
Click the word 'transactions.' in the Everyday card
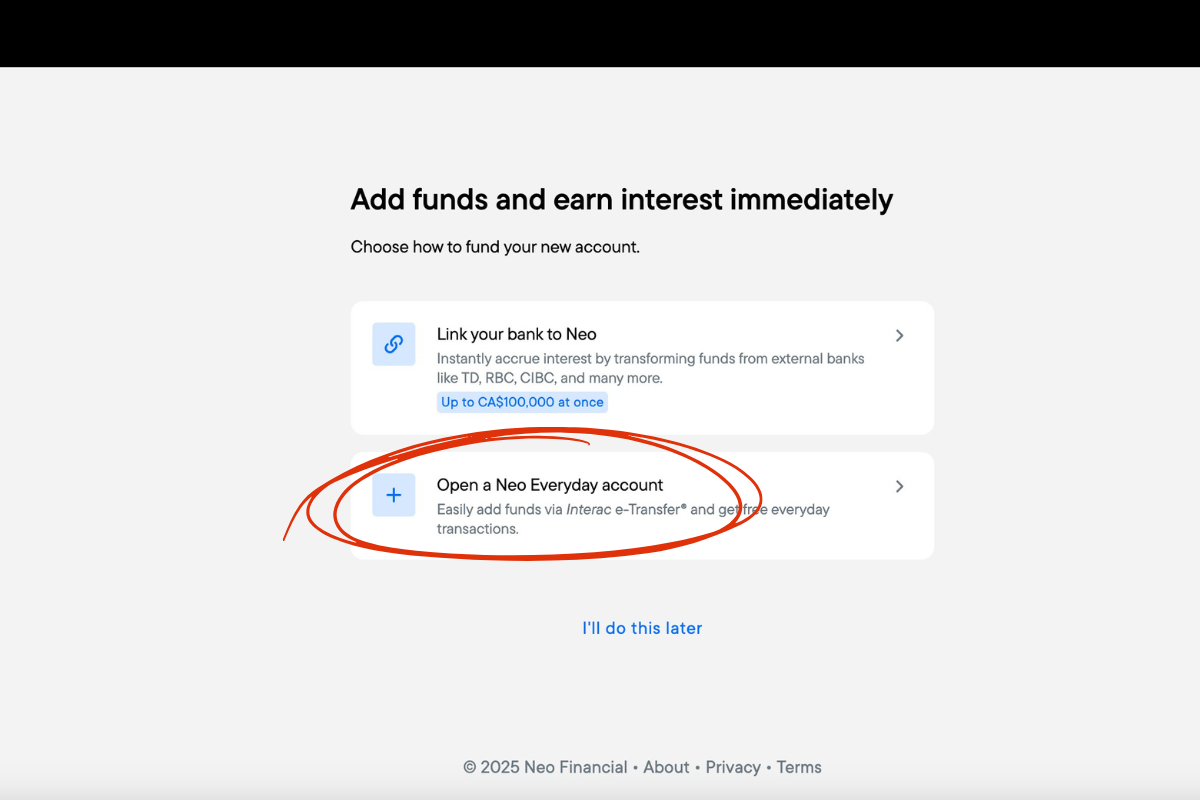[x=478, y=529]
